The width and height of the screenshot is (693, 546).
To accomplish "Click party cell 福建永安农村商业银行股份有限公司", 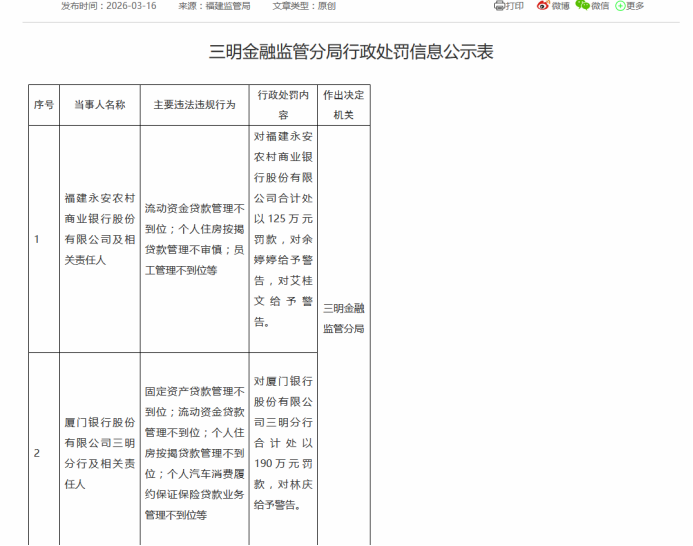I will 100,239.
